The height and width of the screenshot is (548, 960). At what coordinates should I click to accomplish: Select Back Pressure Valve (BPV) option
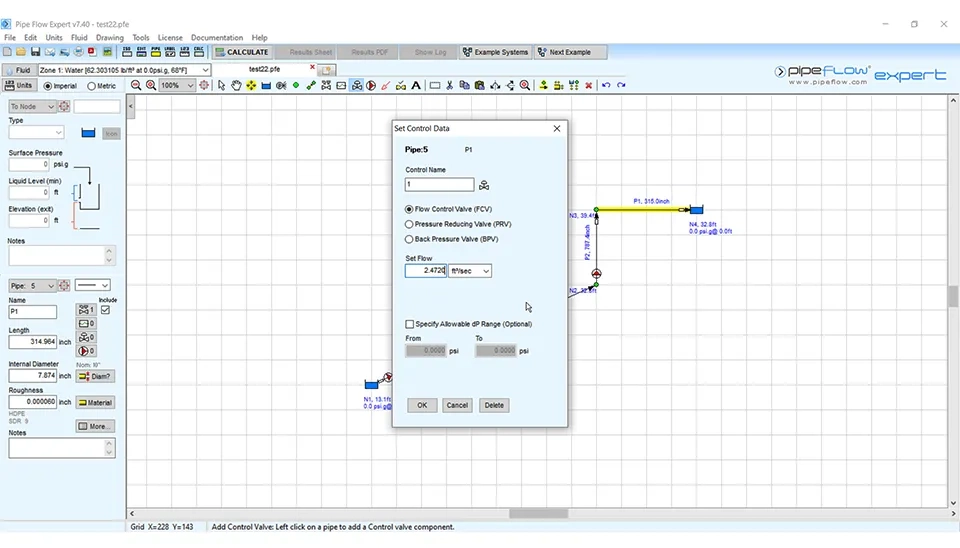click(x=409, y=239)
